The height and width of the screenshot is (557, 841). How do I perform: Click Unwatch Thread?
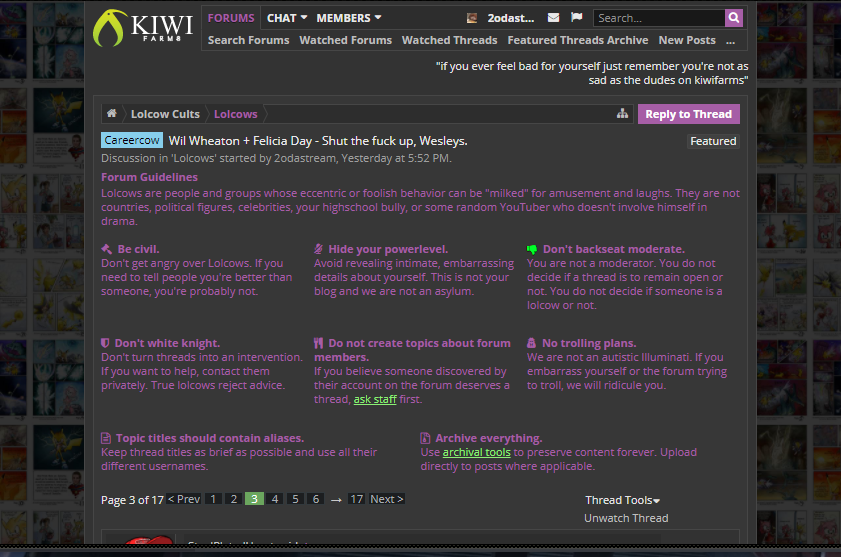626,518
